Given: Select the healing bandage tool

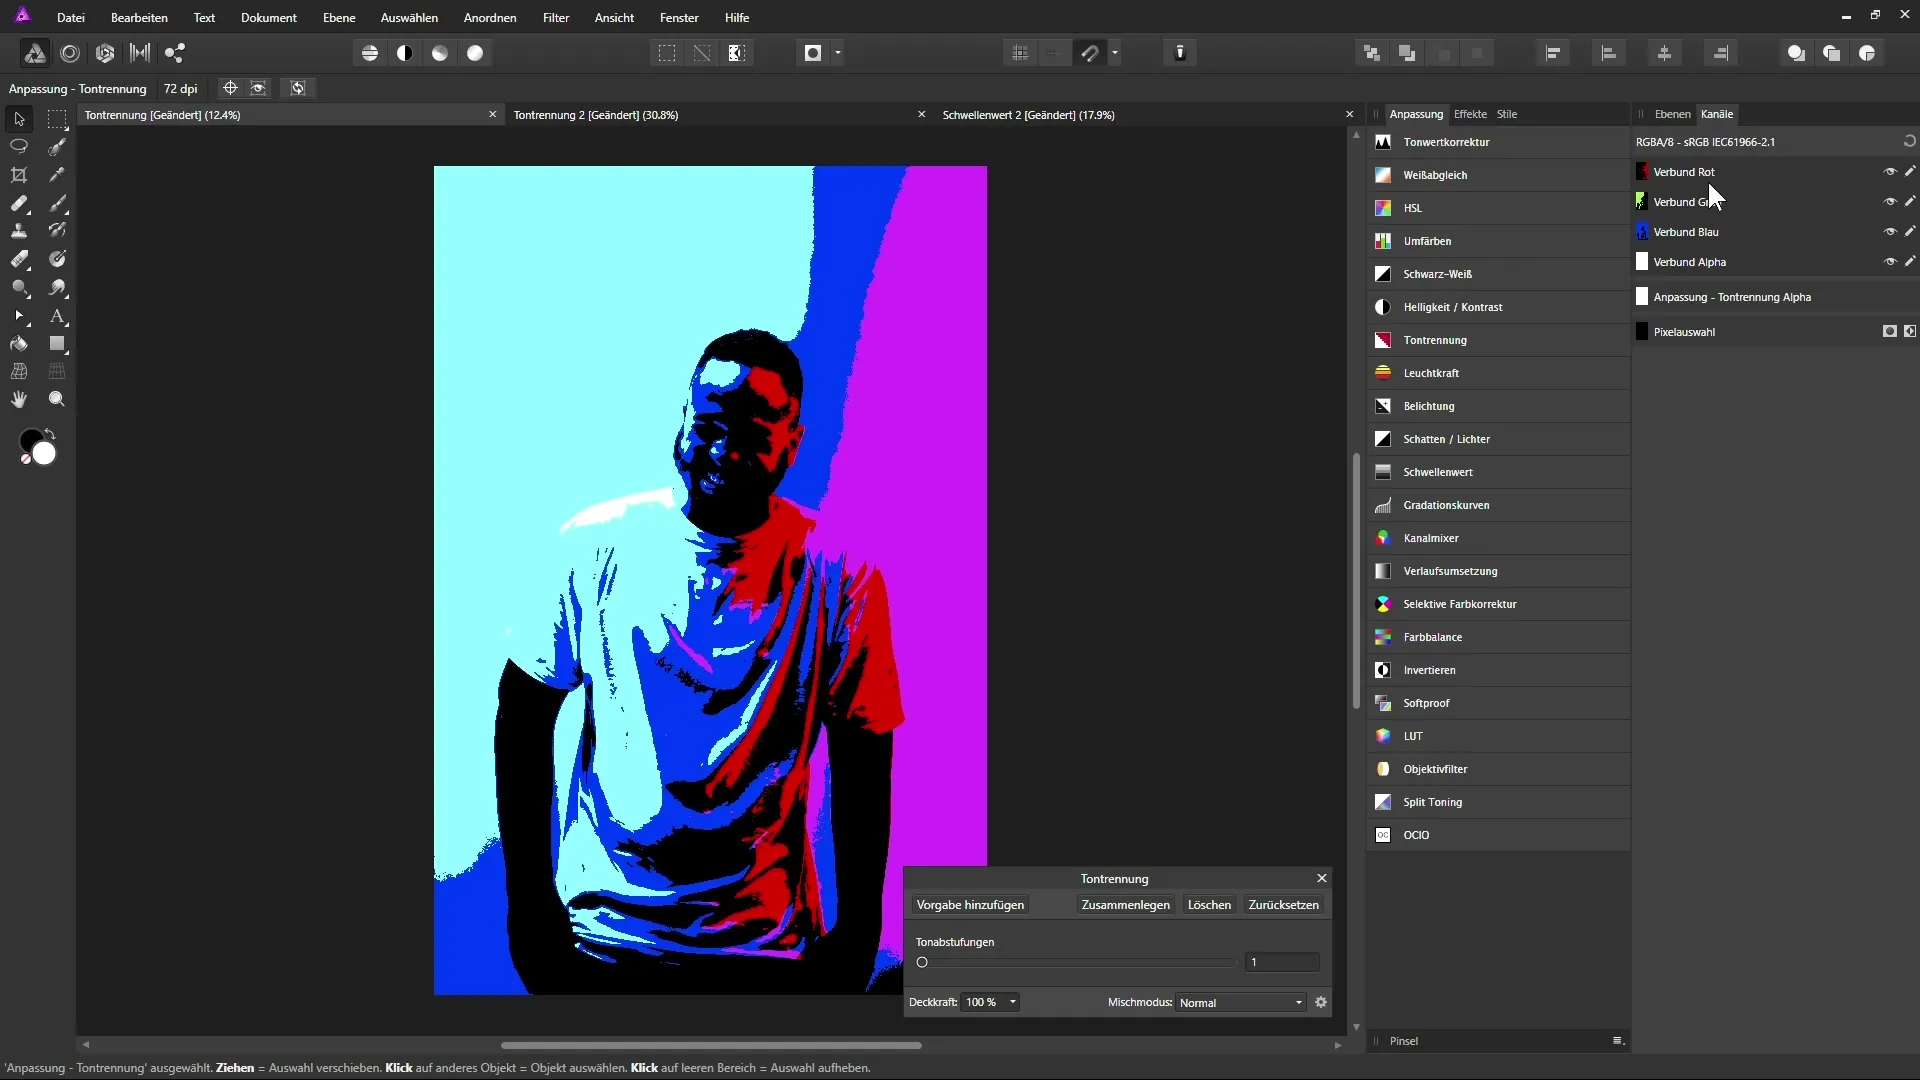Looking at the screenshot, I should (x=19, y=203).
